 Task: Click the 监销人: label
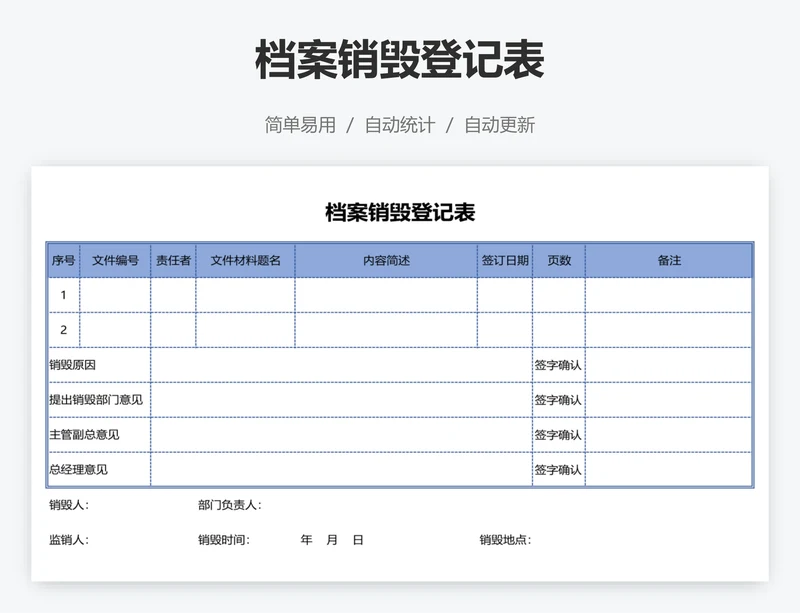tap(69, 540)
